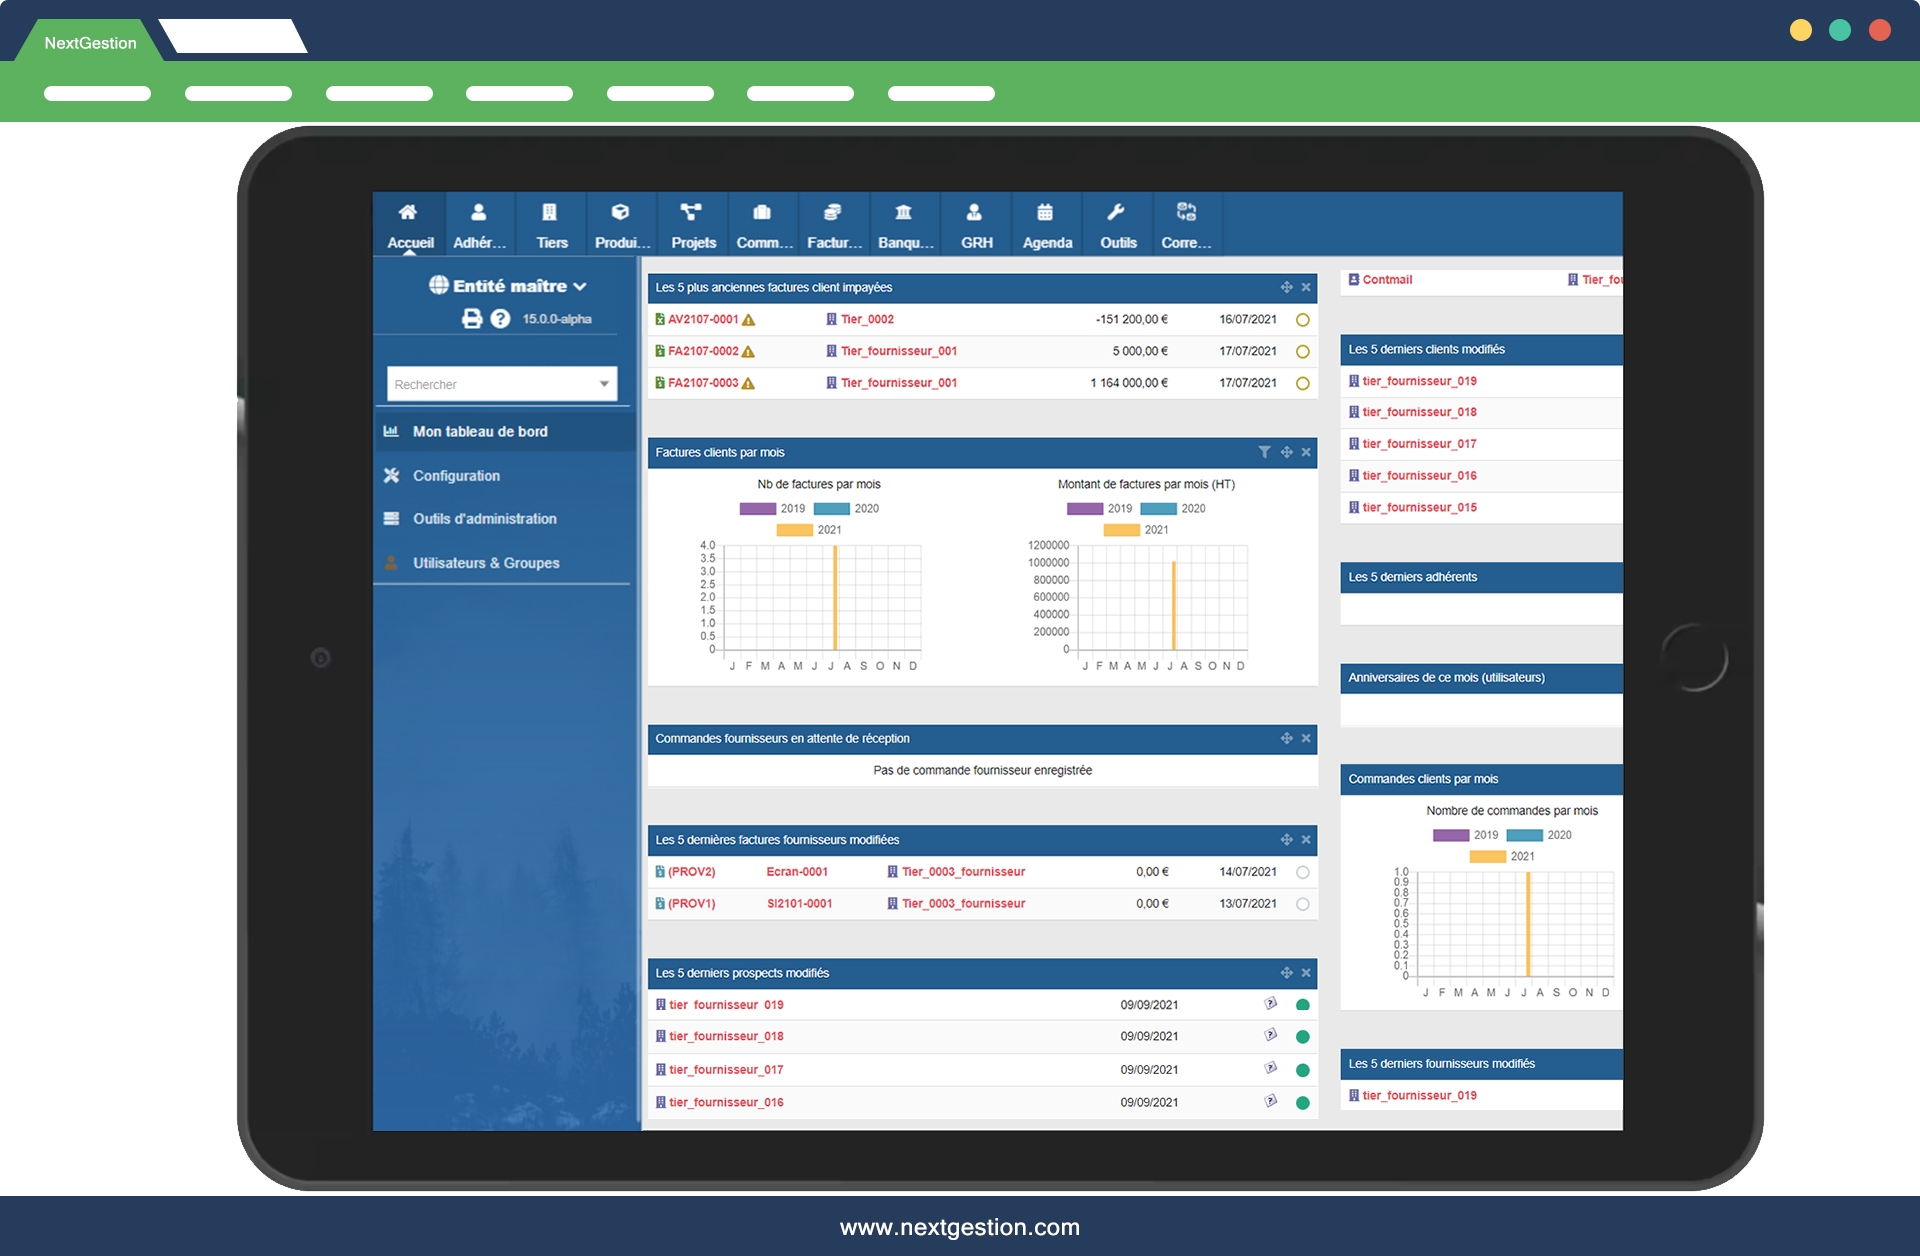The height and width of the screenshot is (1256, 1920).
Task: Click green status dot for tier_fournisseur_018 prospect
Action: coord(1302,1037)
